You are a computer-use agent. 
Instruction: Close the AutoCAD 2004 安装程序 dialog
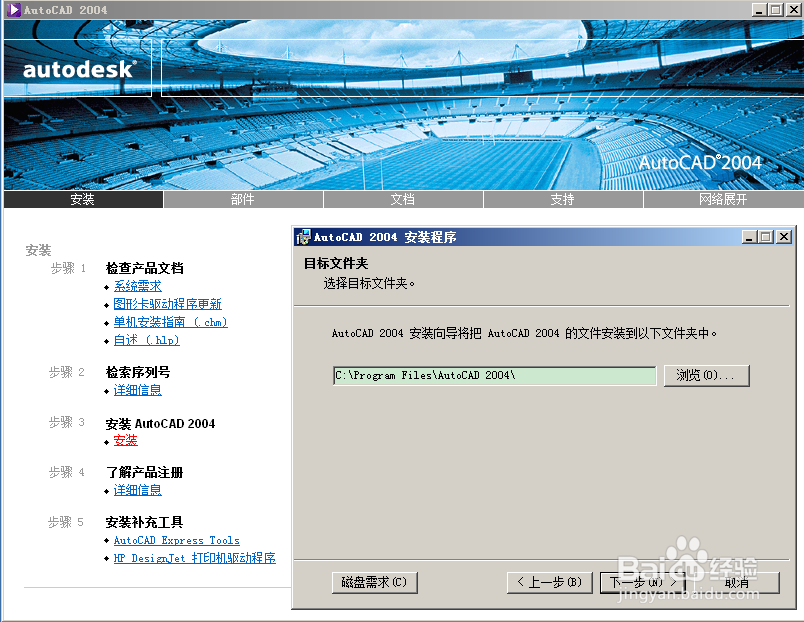tap(783, 237)
